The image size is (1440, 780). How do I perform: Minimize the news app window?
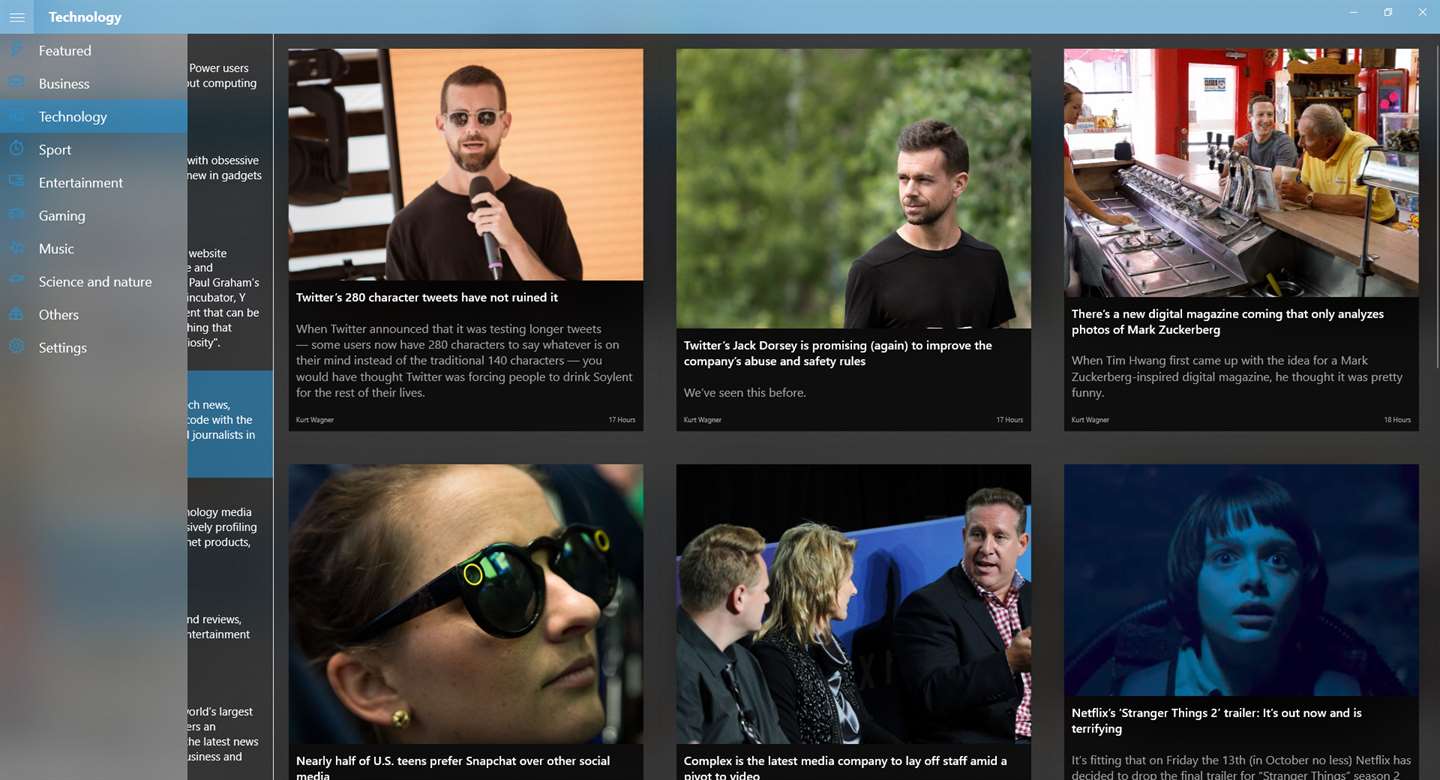1354,12
